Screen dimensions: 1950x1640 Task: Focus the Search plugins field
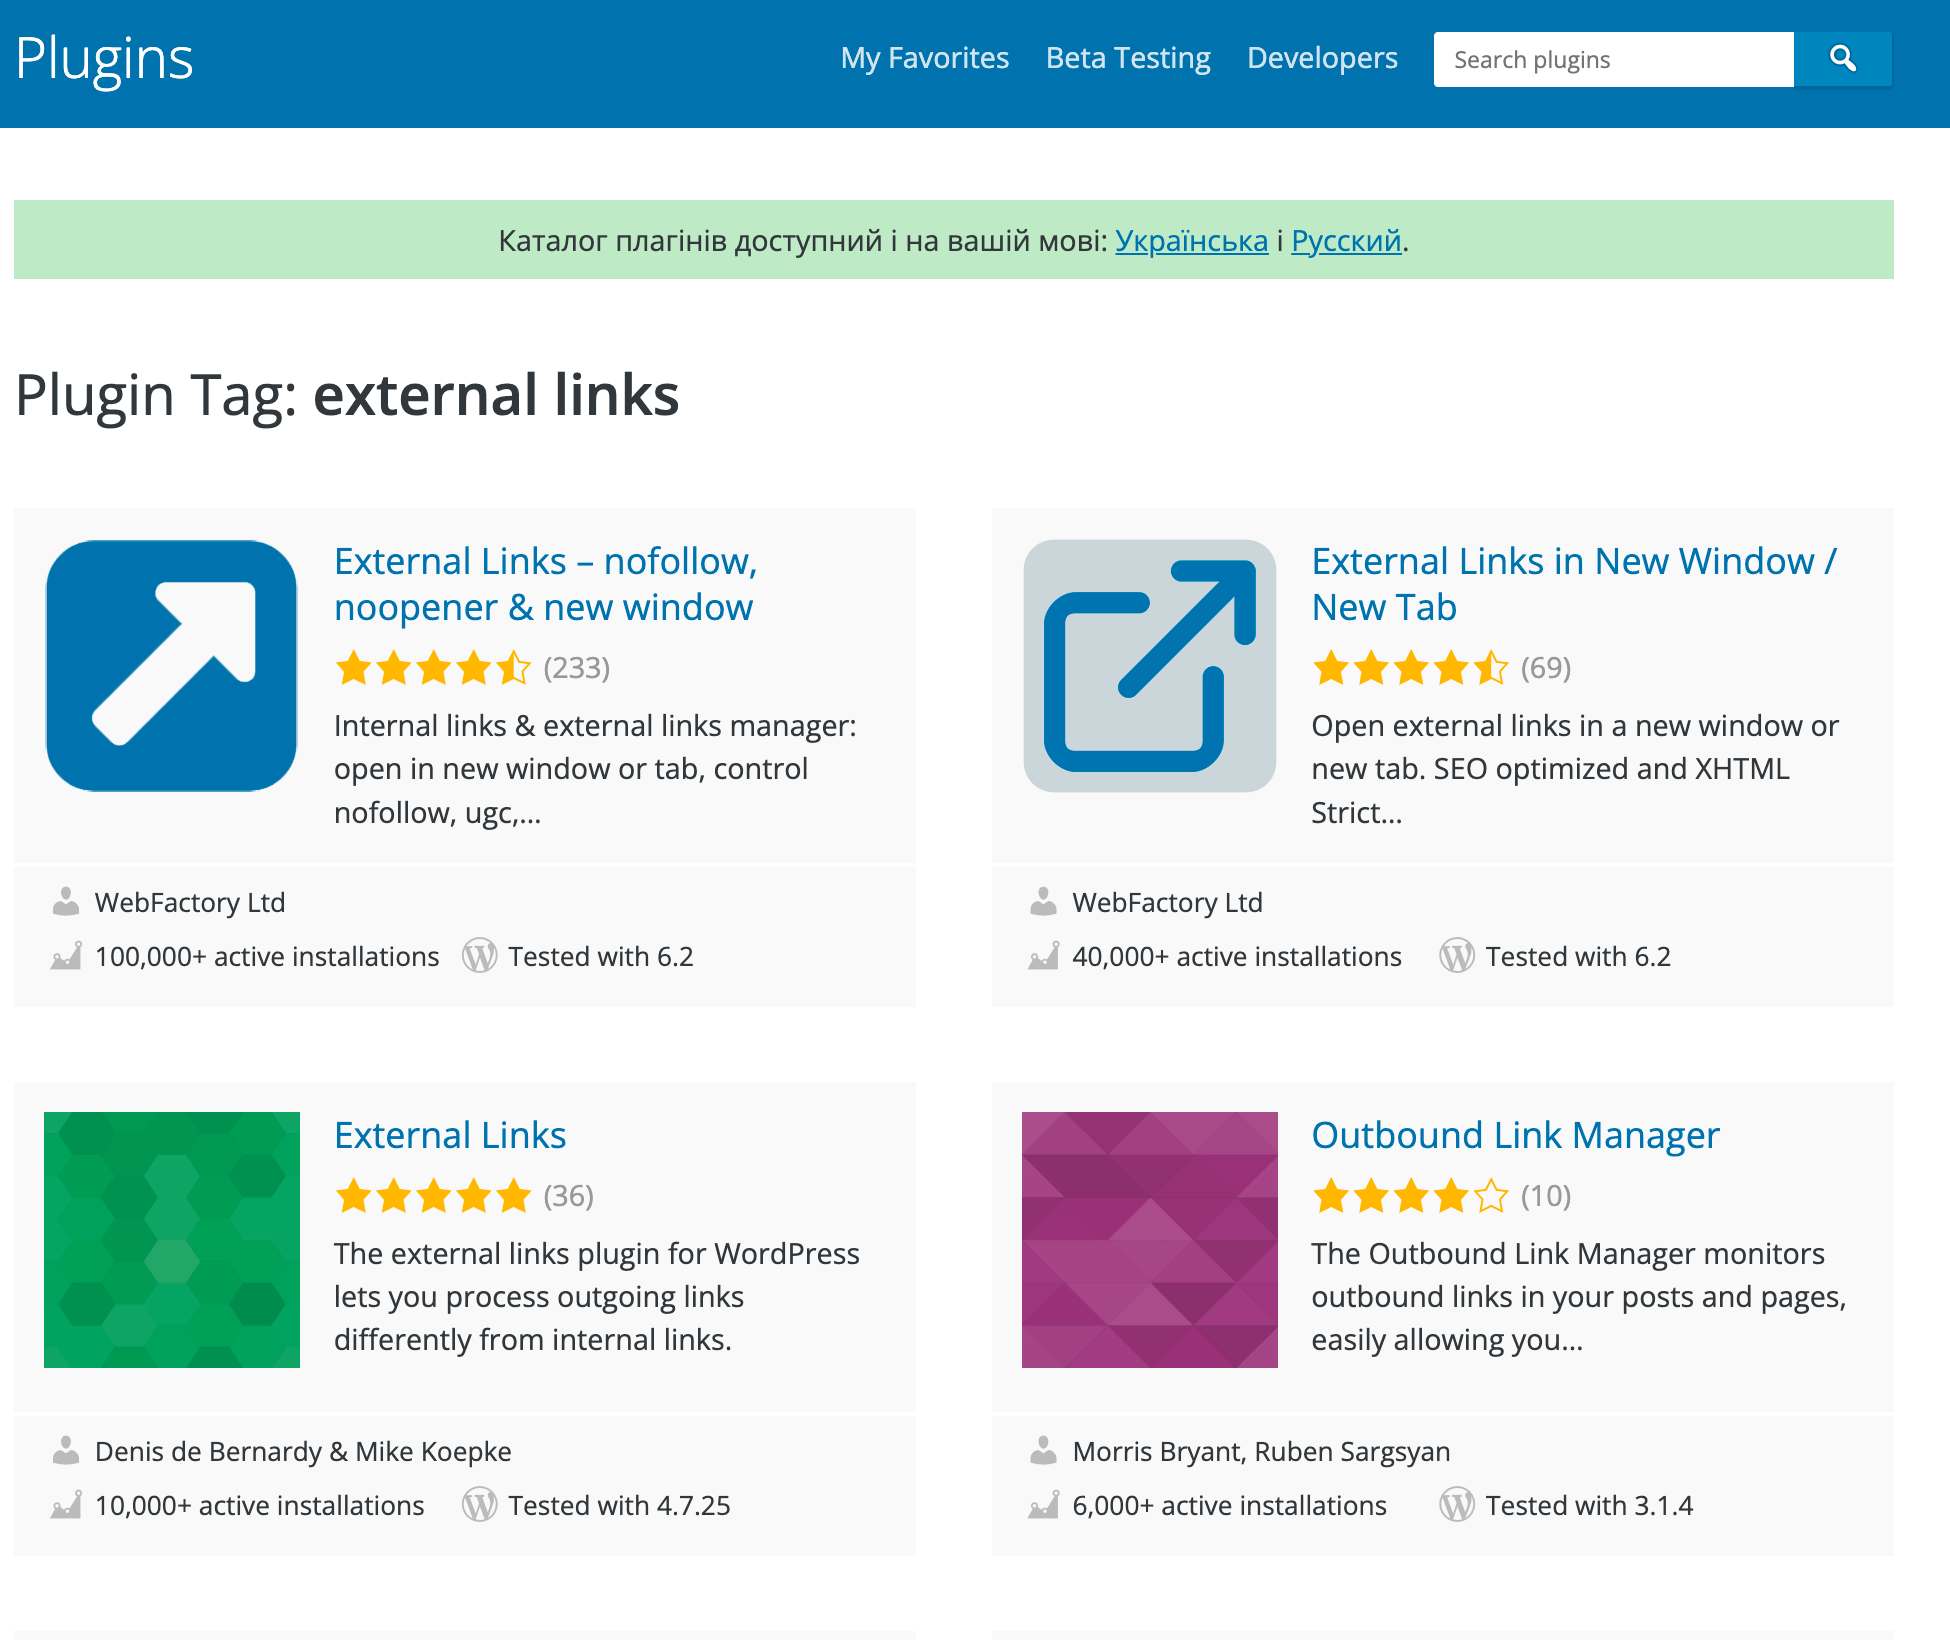pyautogui.click(x=1613, y=59)
